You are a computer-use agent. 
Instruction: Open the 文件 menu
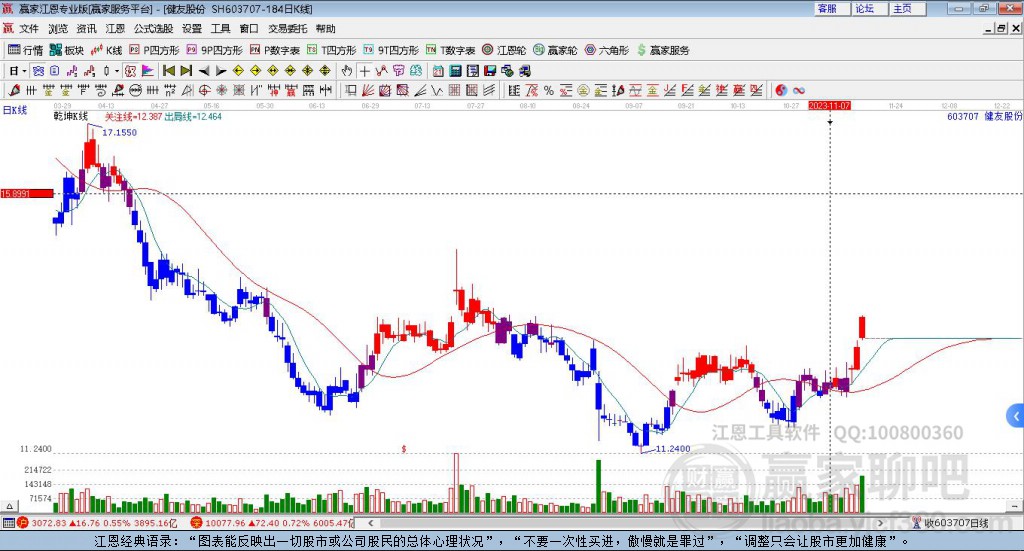tap(29, 28)
